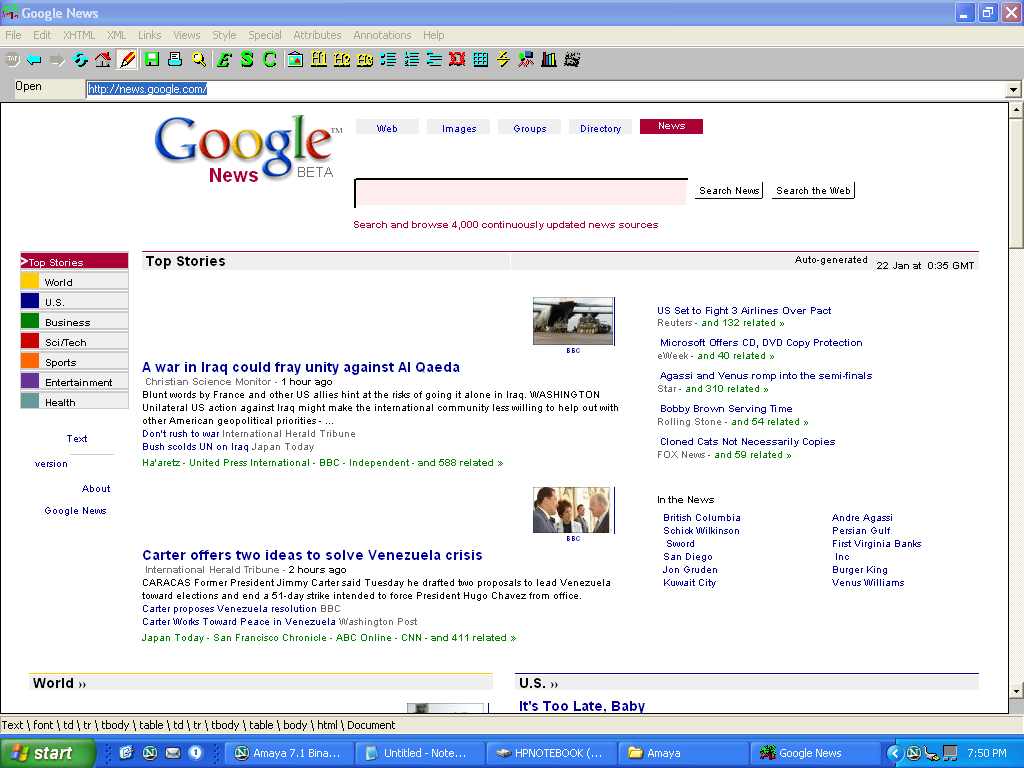Expand the World section heading
Image resolution: width=1024 pixels, height=768 pixels.
[x=60, y=683]
